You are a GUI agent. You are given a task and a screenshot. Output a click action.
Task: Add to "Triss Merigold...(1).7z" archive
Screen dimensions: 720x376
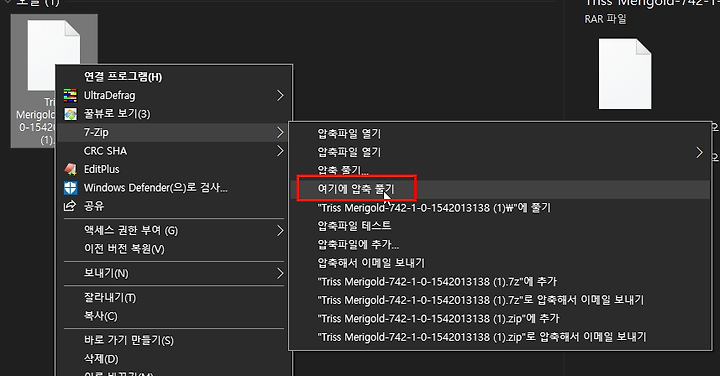tap(501, 281)
